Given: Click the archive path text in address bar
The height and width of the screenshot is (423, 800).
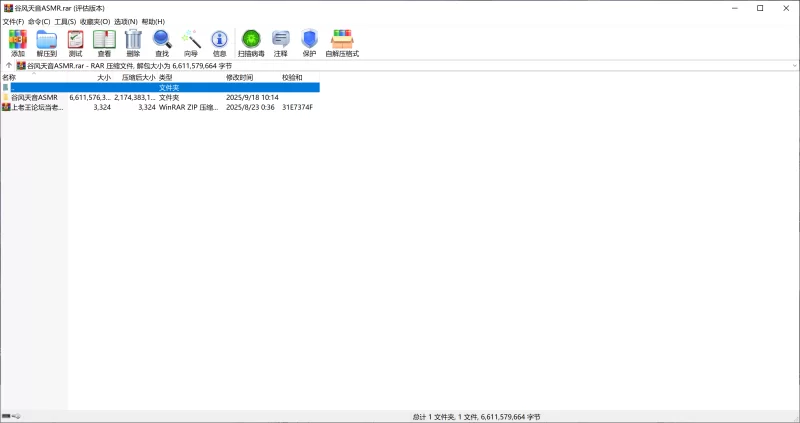Looking at the screenshot, I should pos(130,66).
